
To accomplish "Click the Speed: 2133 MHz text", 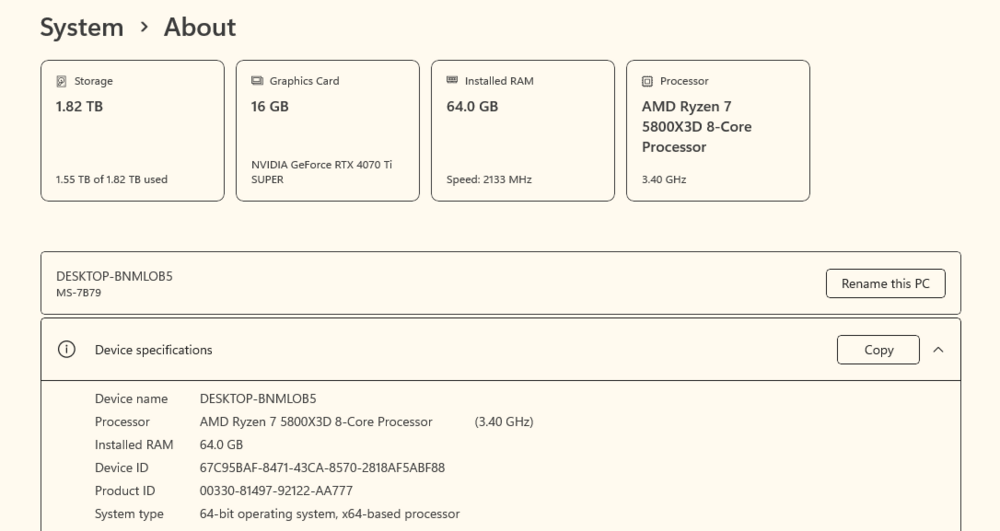I will point(489,180).
